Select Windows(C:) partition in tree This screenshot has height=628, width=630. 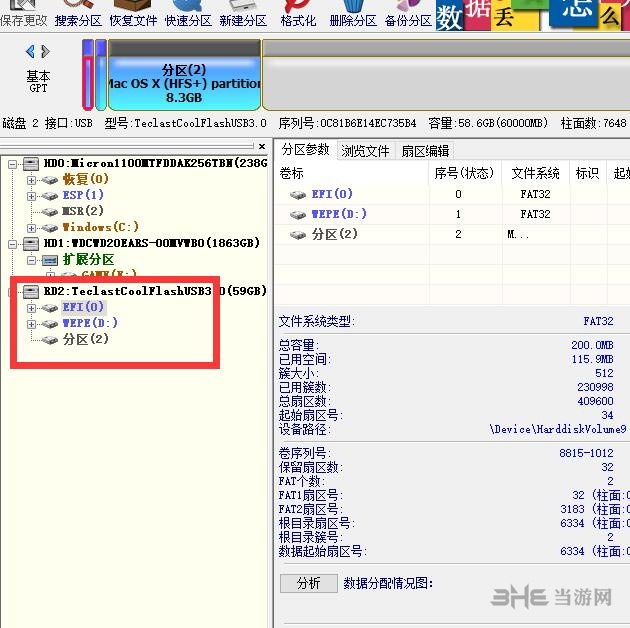101,227
